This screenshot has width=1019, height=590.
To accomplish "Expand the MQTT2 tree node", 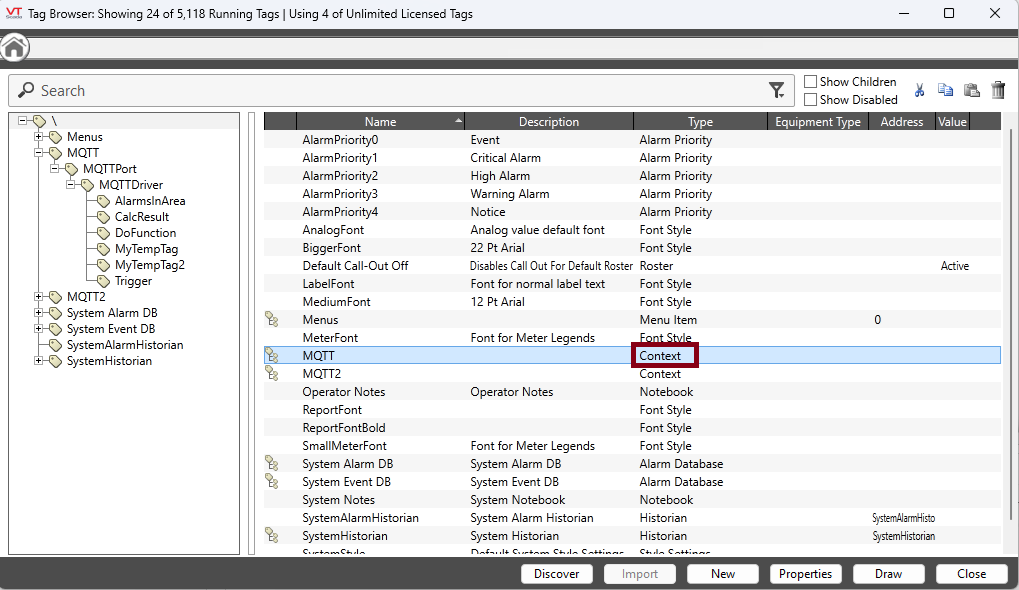I will 39,297.
